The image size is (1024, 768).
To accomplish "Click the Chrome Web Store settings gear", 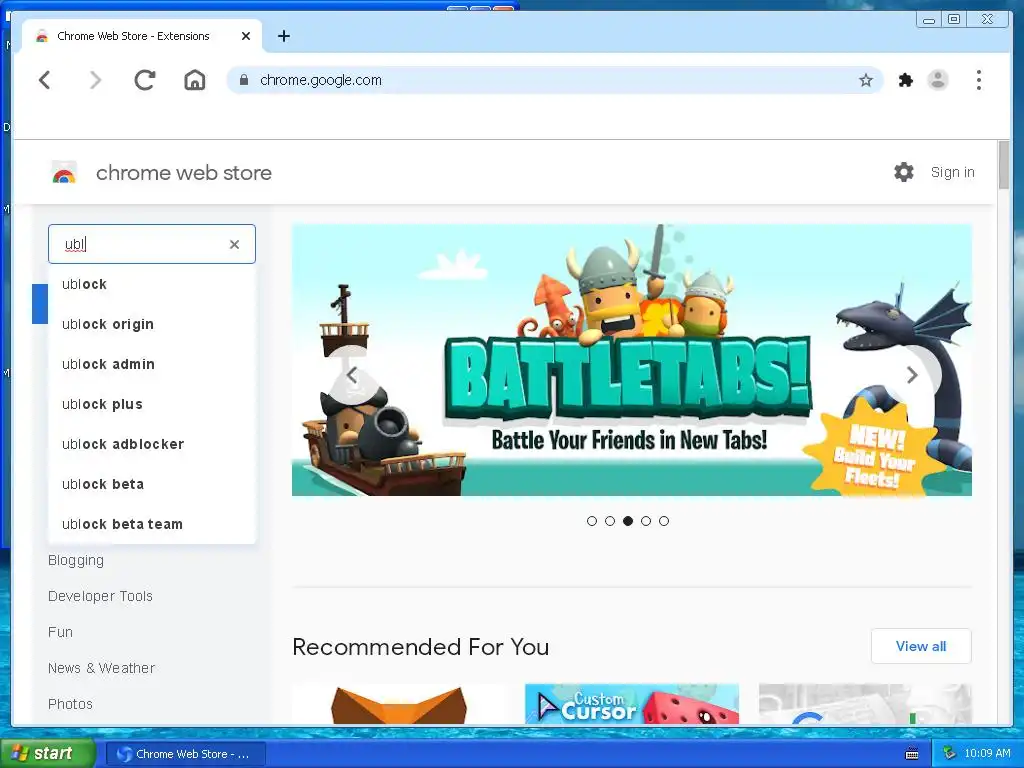I will tap(904, 172).
